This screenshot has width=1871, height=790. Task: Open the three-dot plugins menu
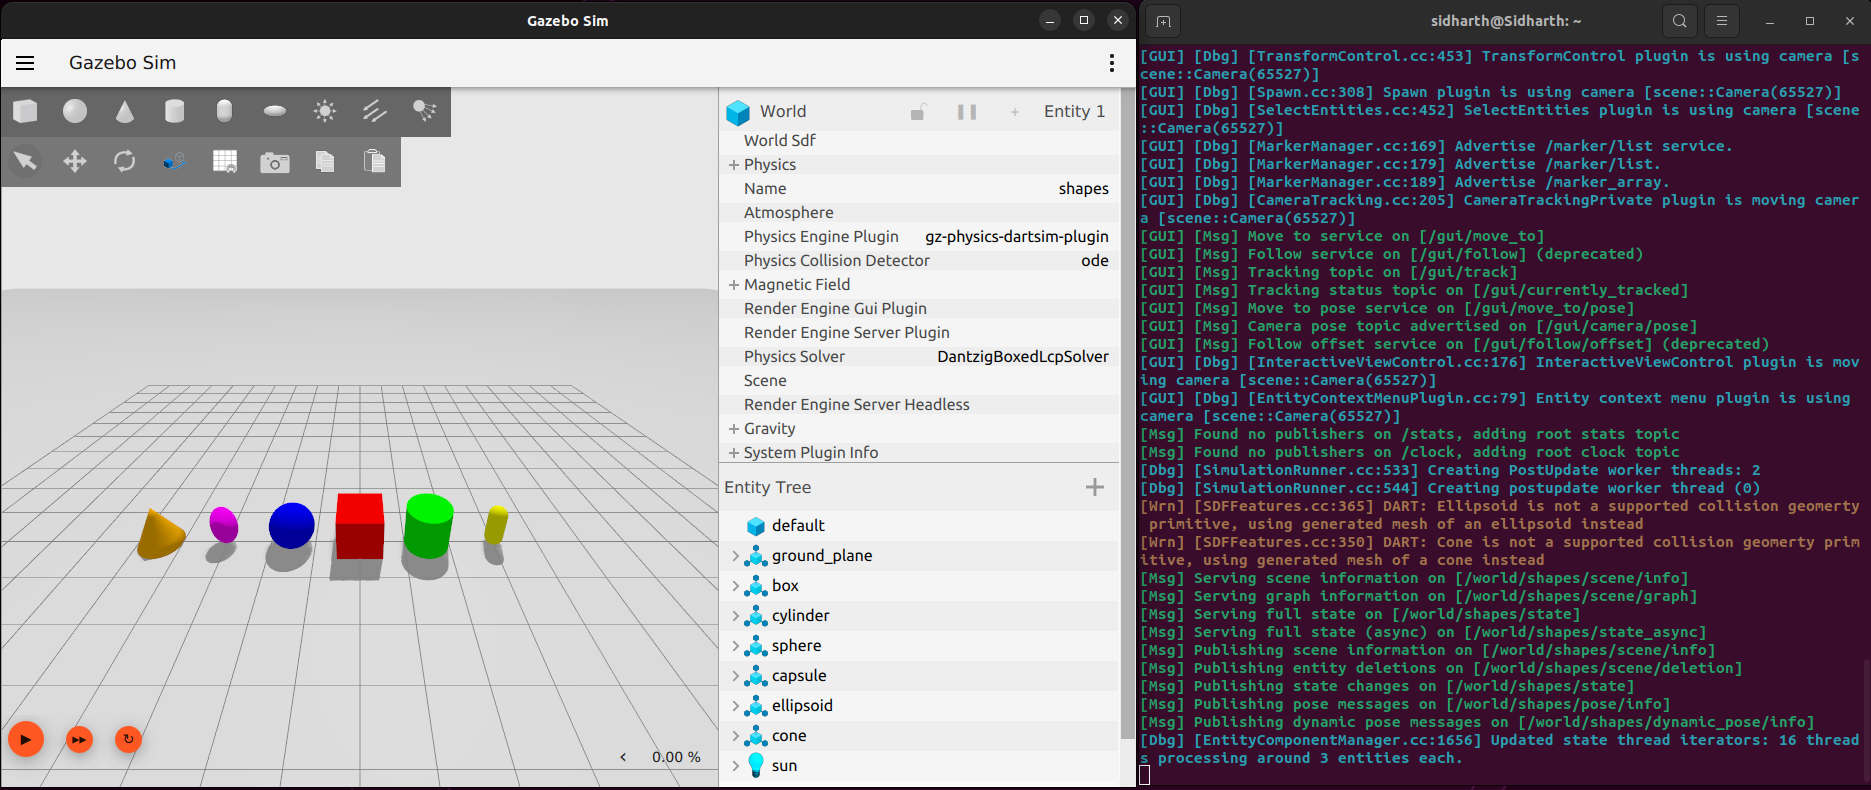[1111, 63]
